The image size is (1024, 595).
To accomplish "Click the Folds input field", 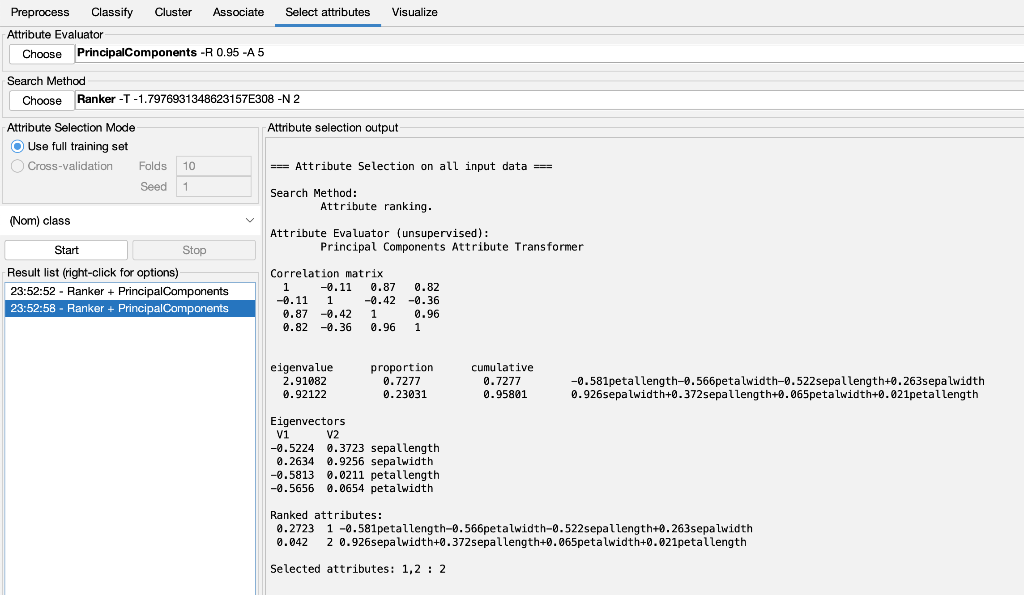I will pos(213,165).
